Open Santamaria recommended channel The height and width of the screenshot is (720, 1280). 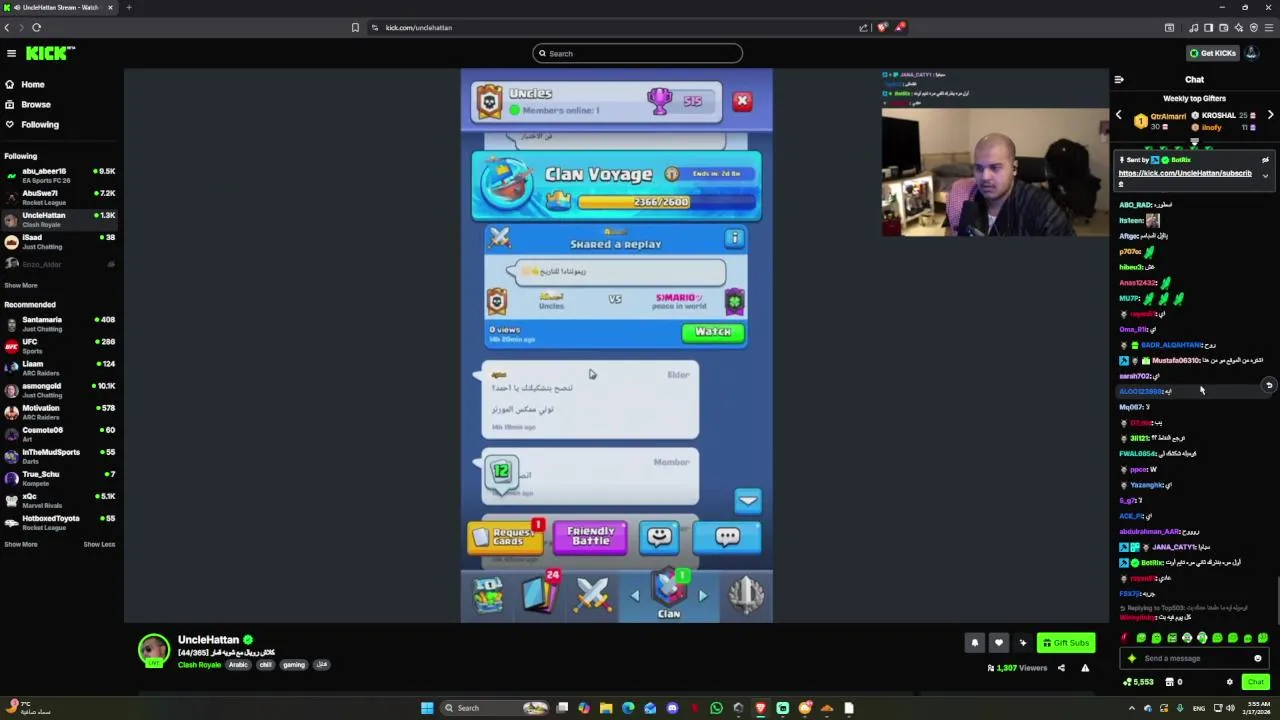60,323
